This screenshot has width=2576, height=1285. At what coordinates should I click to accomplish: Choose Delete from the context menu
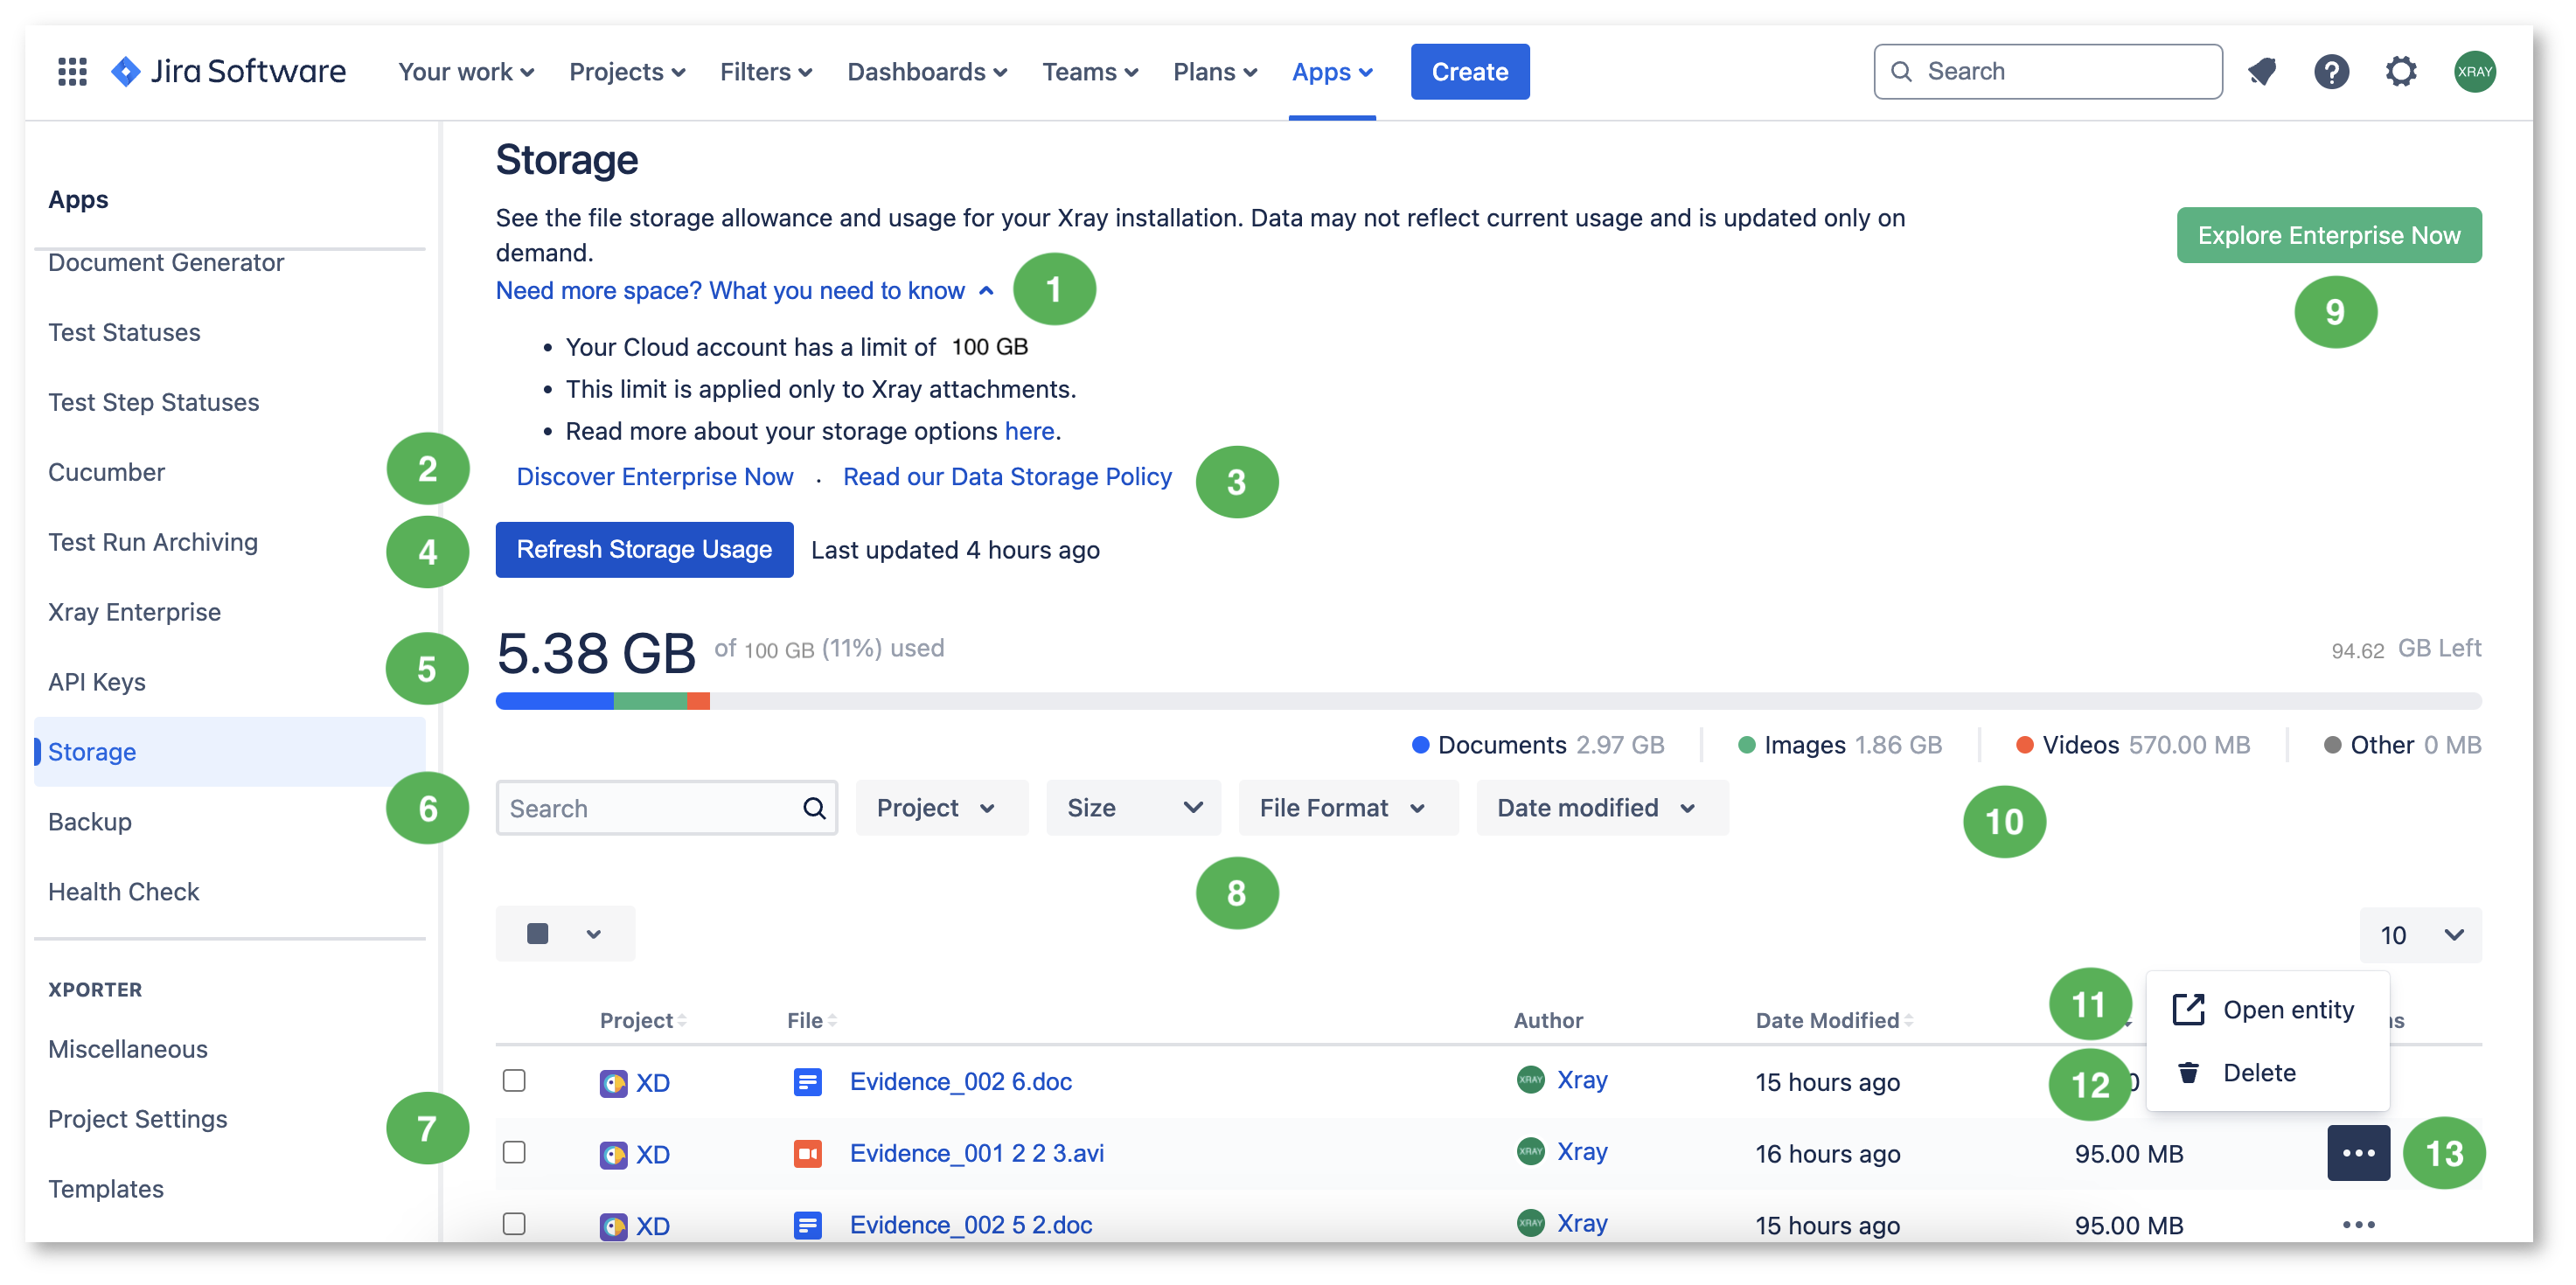pos(2266,1073)
